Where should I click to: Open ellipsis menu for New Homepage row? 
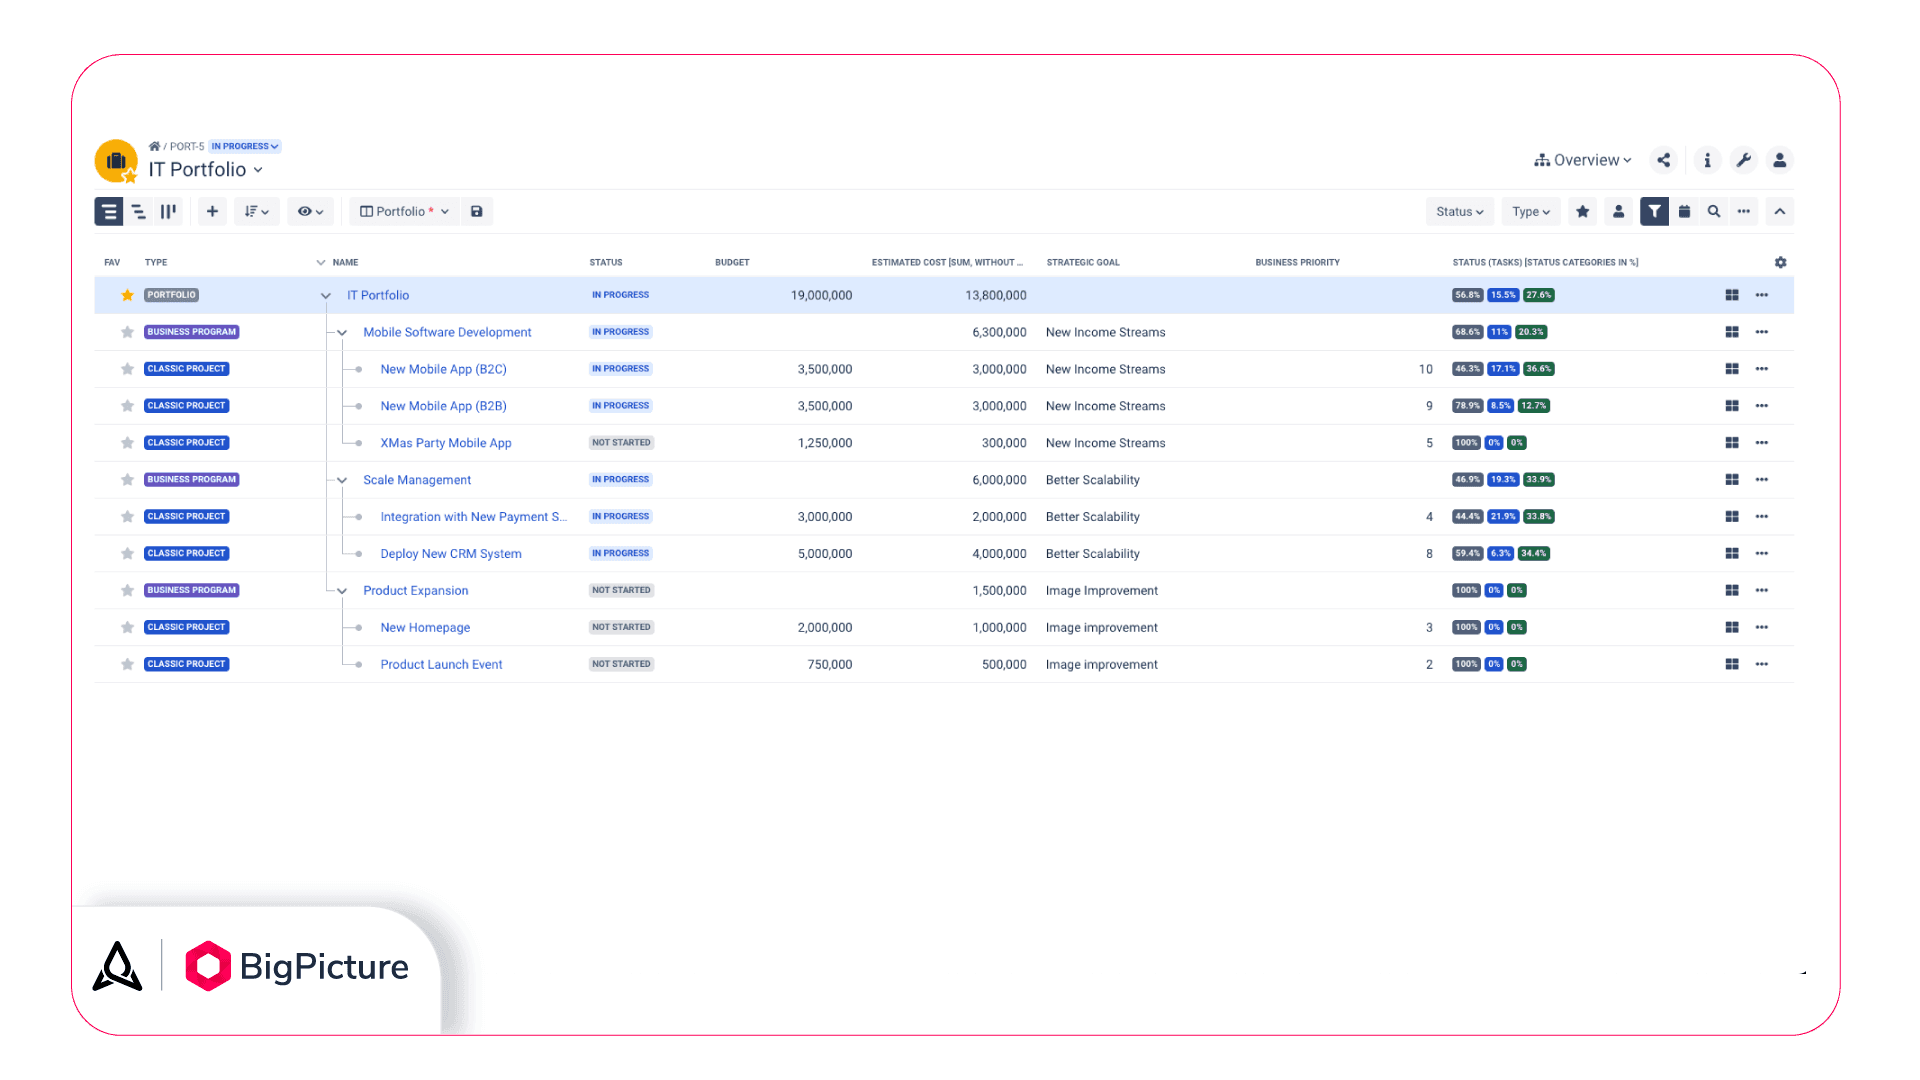click(1762, 627)
